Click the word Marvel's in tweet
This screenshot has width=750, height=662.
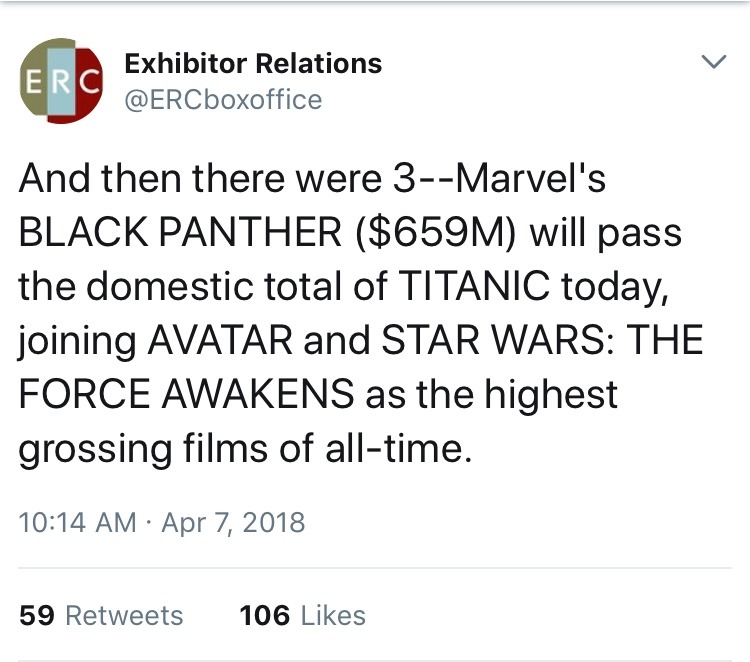tap(530, 178)
